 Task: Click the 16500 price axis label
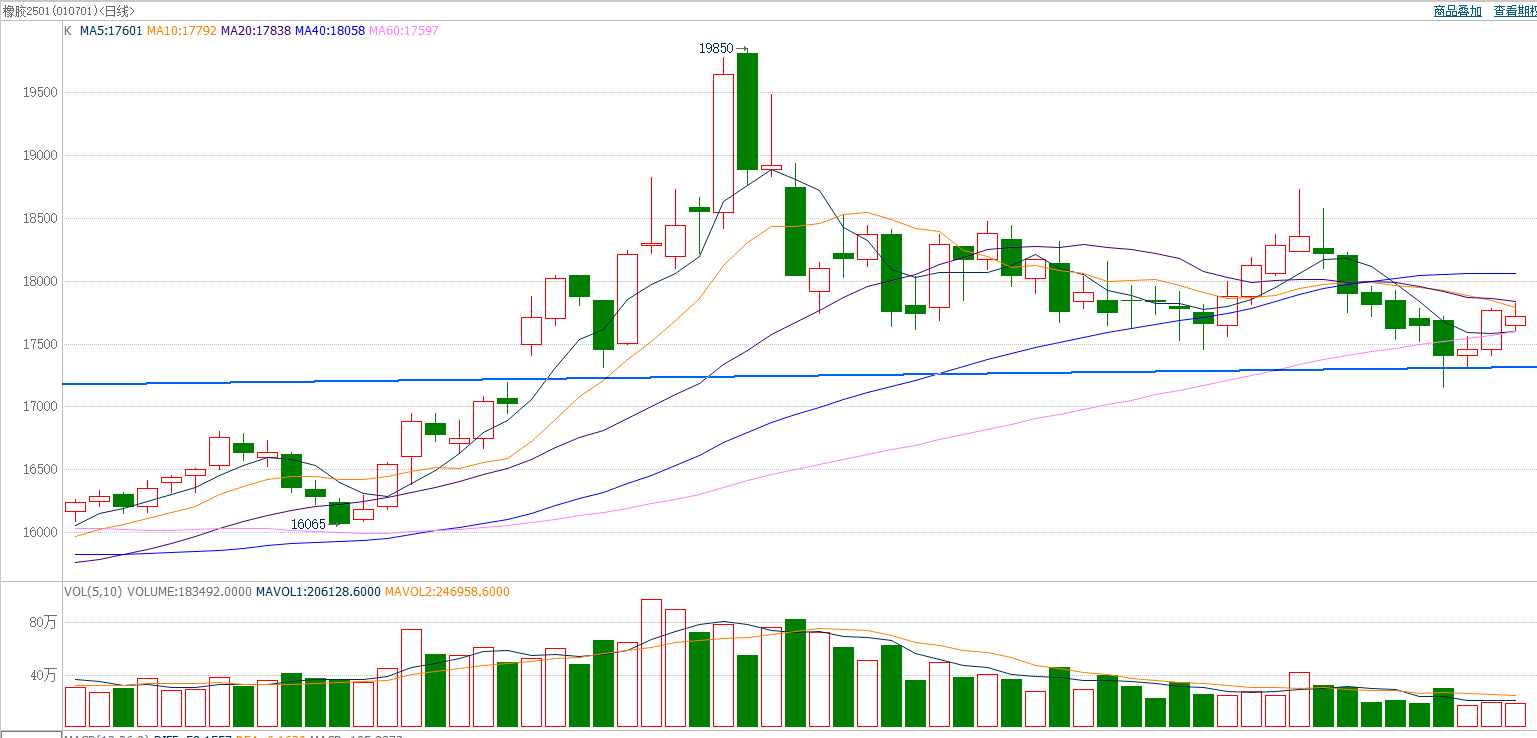point(41,470)
